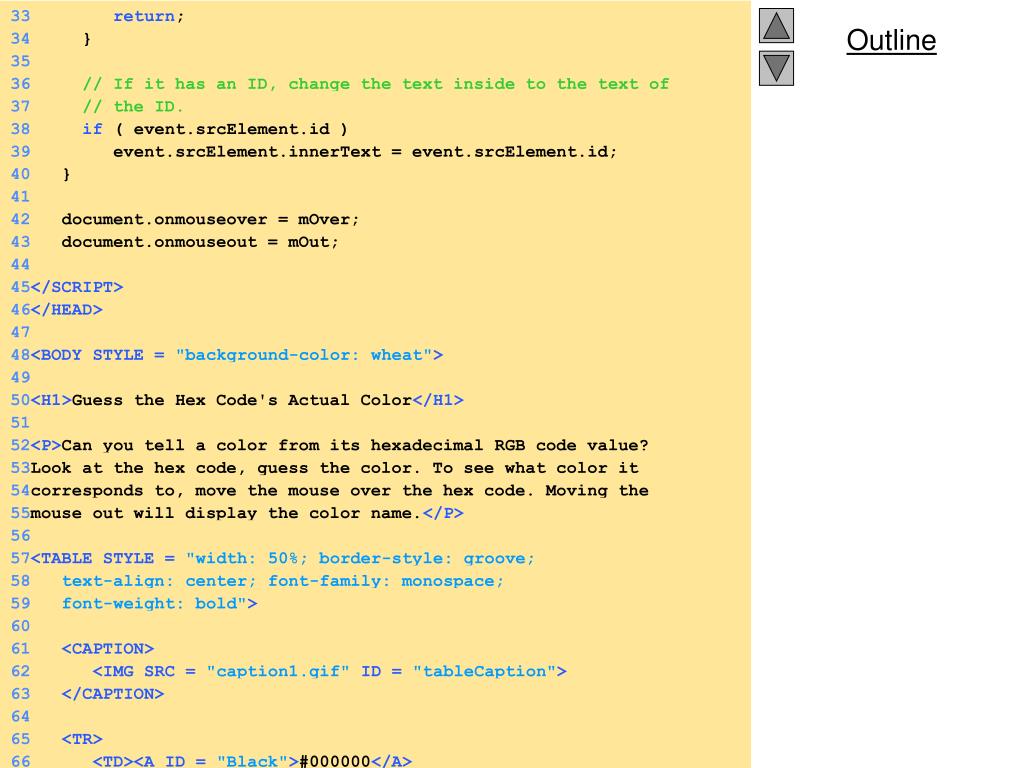Click 'if ( event.srcElement.id )' on line 38
This screenshot has width=1024, height=768.
(x=215, y=129)
